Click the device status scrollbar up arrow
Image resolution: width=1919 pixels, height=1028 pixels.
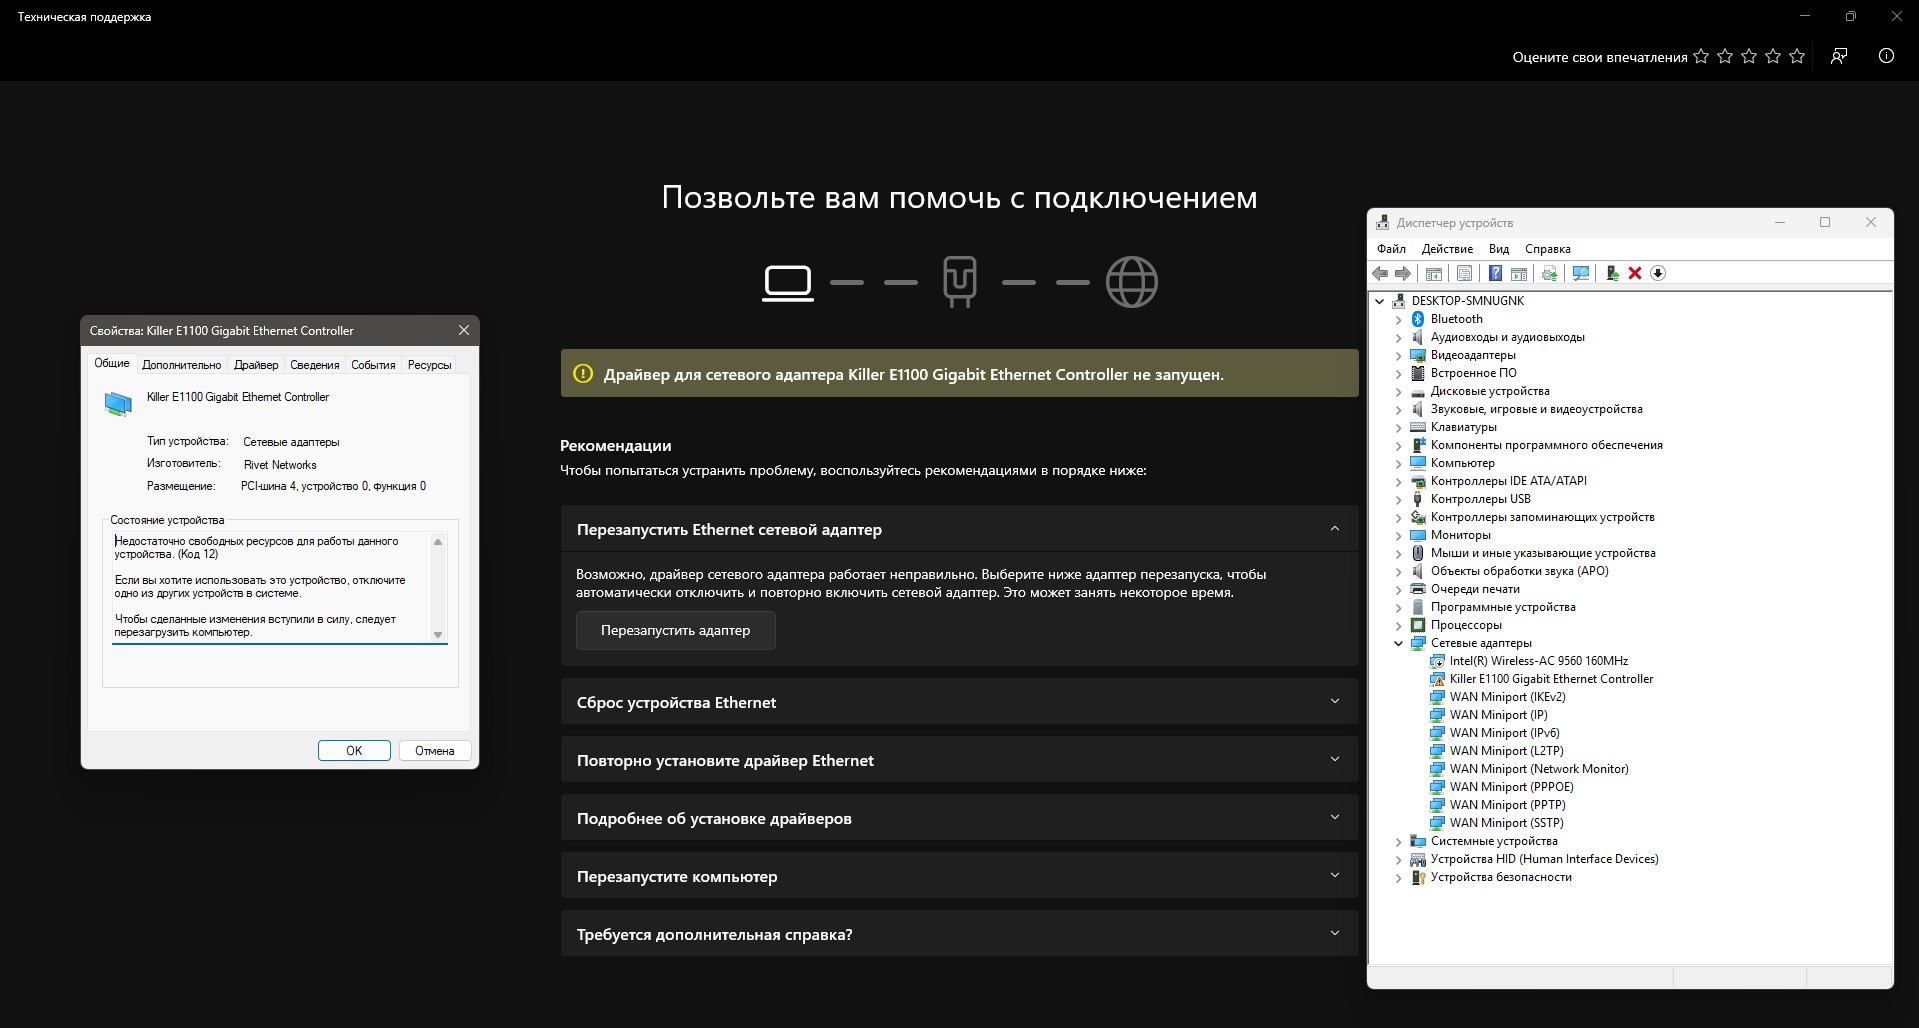pyautogui.click(x=438, y=542)
